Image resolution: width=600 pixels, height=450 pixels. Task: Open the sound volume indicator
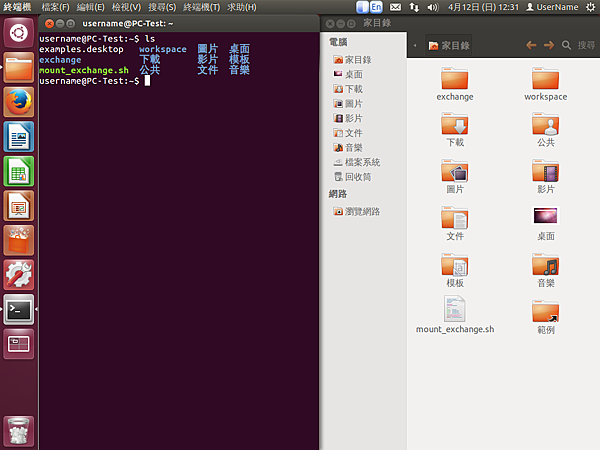point(432,7)
